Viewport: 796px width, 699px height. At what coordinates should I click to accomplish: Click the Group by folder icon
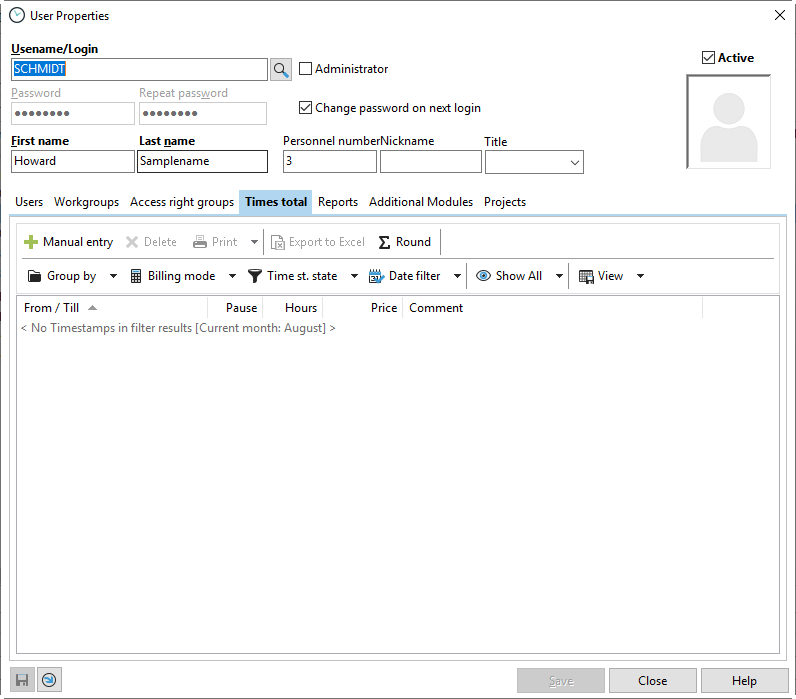click(x=34, y=276)
